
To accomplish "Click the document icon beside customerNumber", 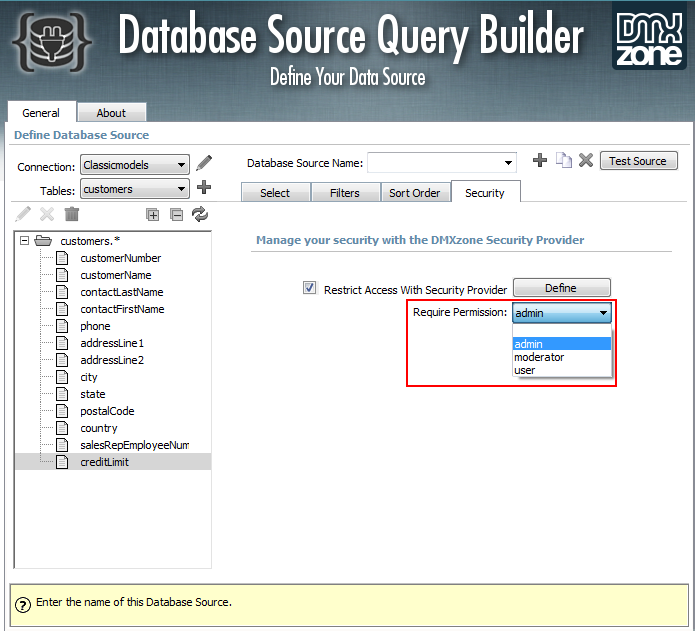I will click(x=62, y=258).
